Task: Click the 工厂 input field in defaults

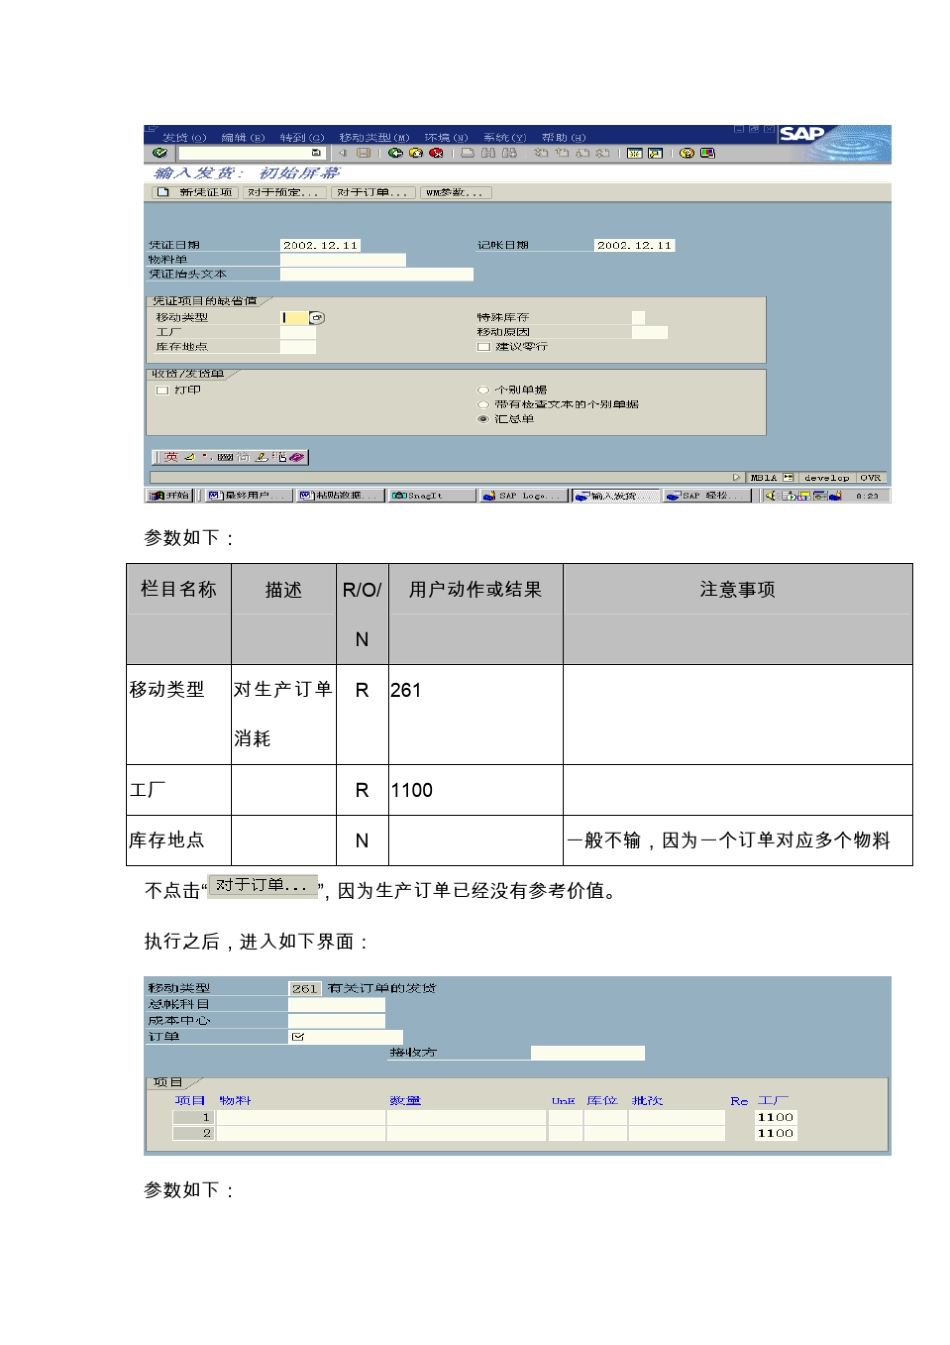Action: [x=298, y=333]
